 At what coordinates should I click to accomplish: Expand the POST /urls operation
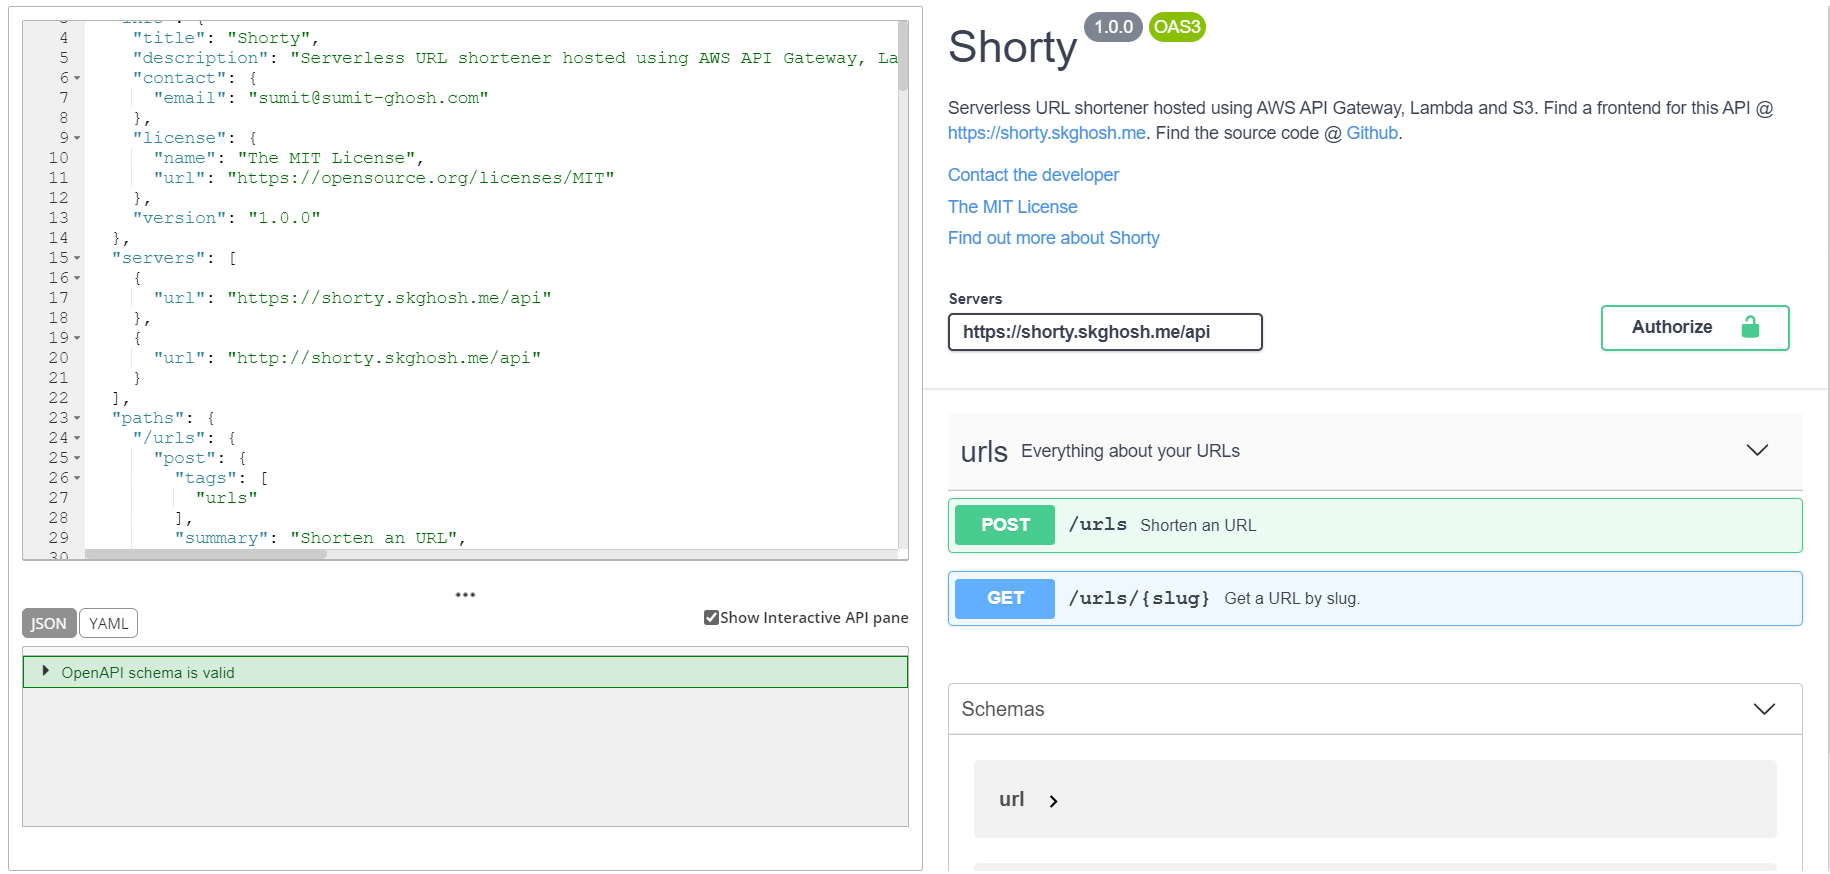click(1374, 526)
